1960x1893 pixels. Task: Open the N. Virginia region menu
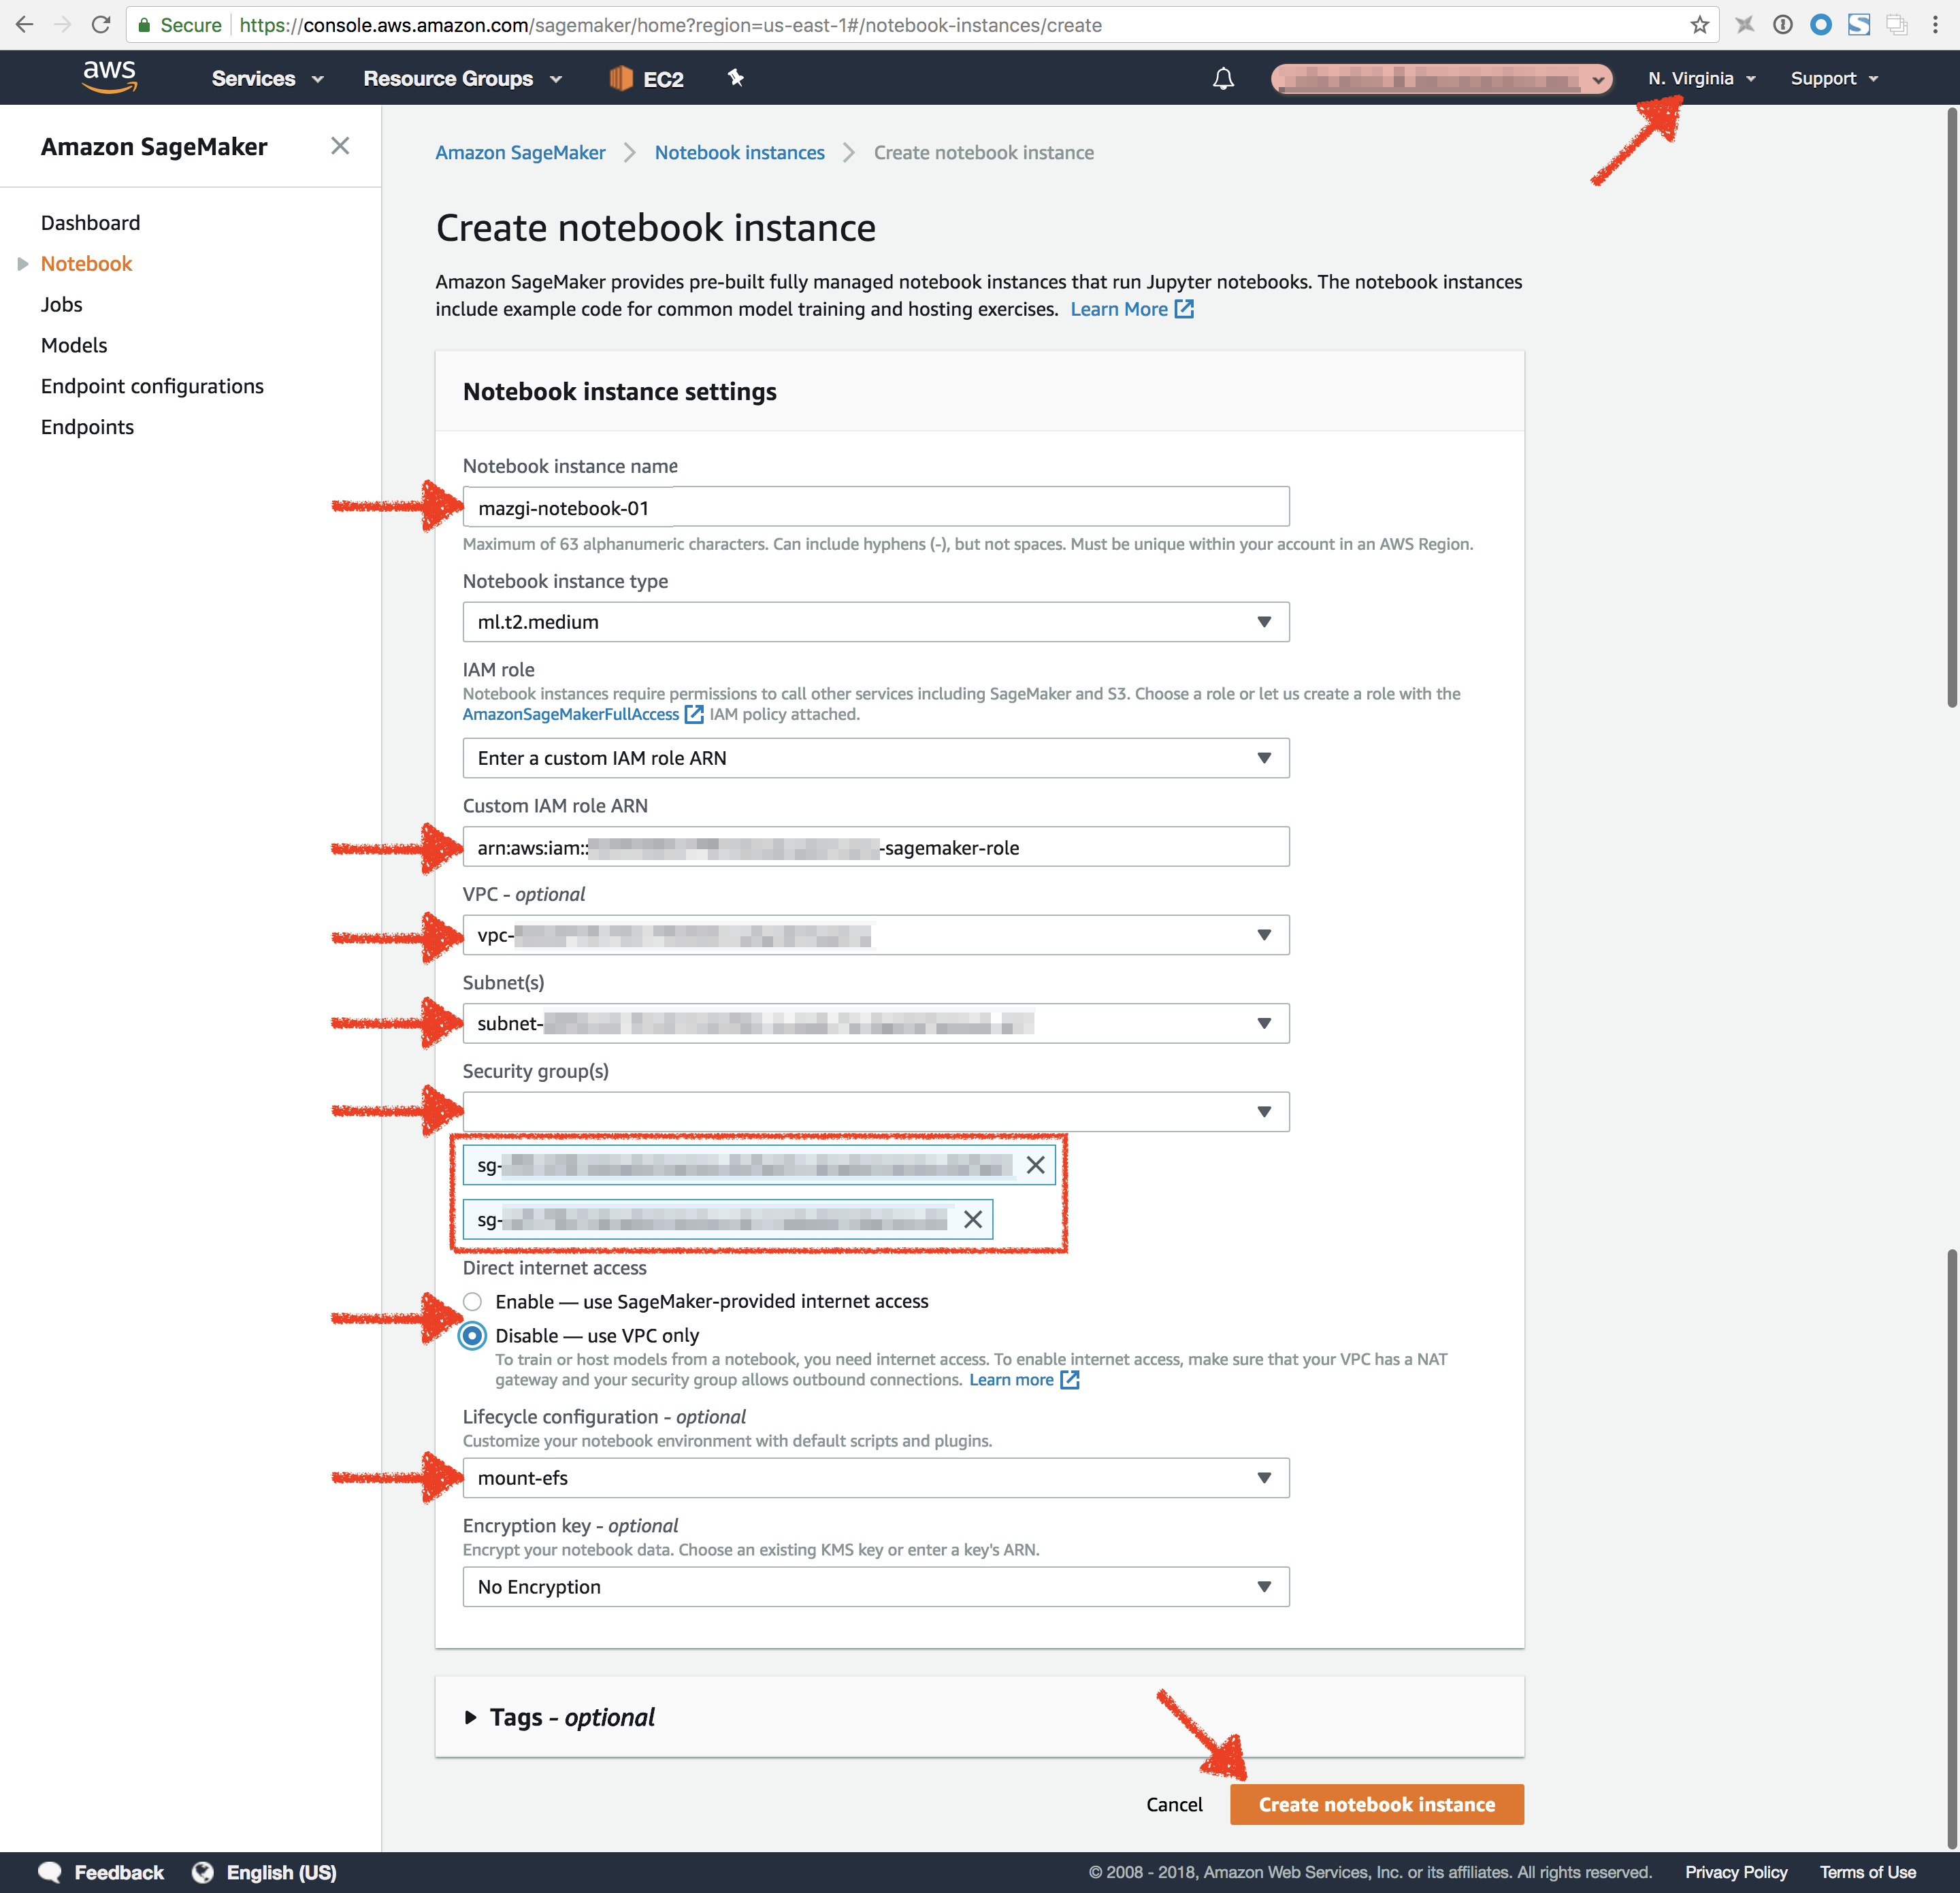pyautogui.click(x=1702, y=78)
